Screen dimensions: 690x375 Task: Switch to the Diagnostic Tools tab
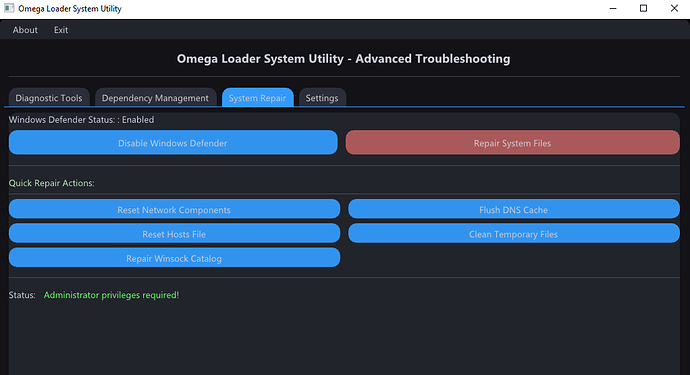click(x=49, y=98)
